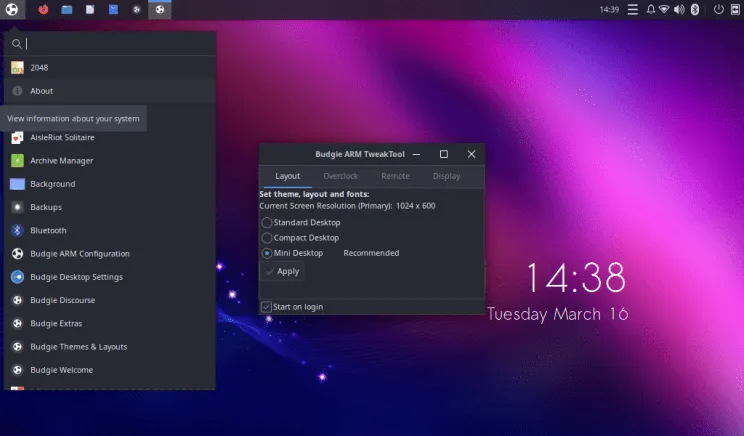
Task: Open the Budgie menu button
Action: [10, 10]
